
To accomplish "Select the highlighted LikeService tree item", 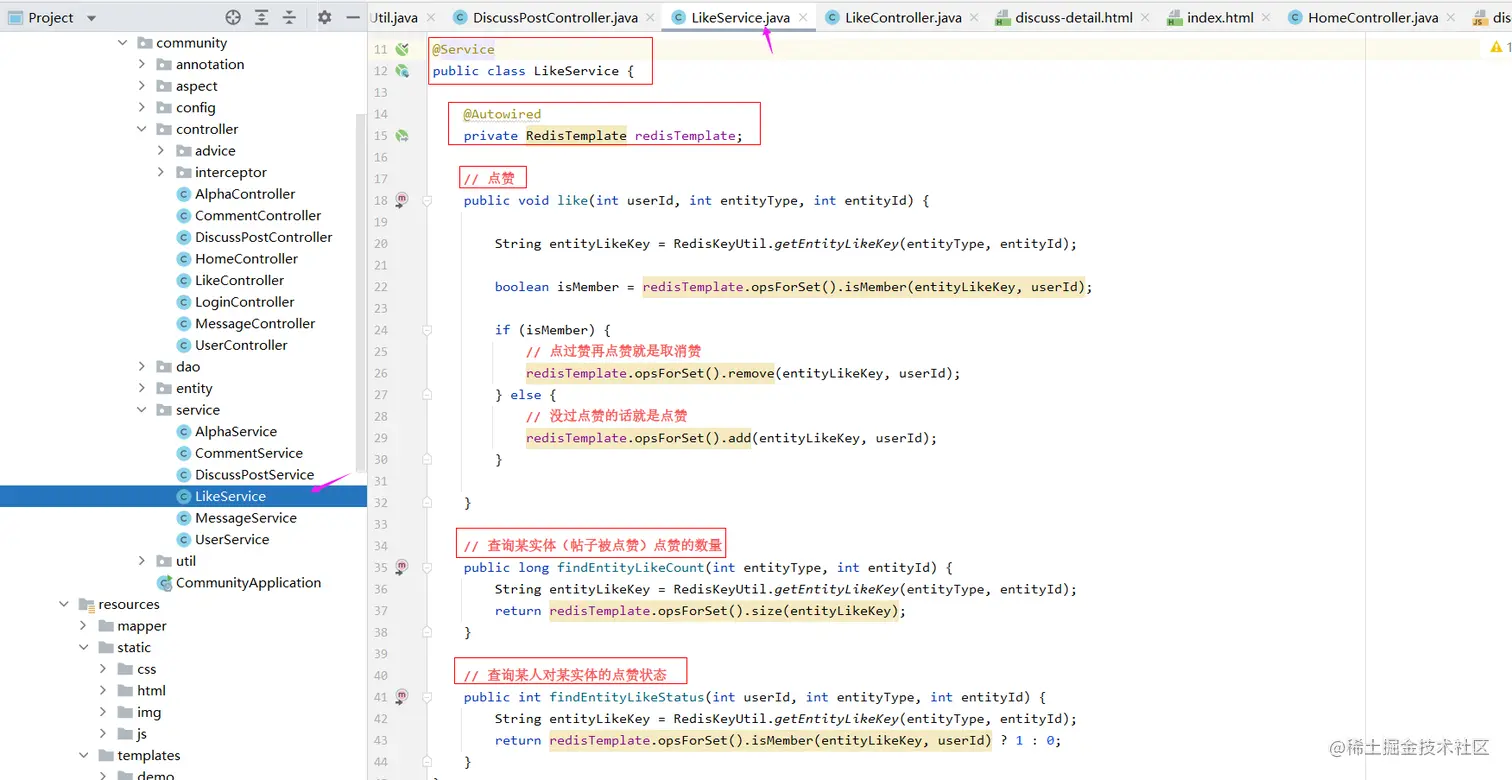I will coord(183,496).
